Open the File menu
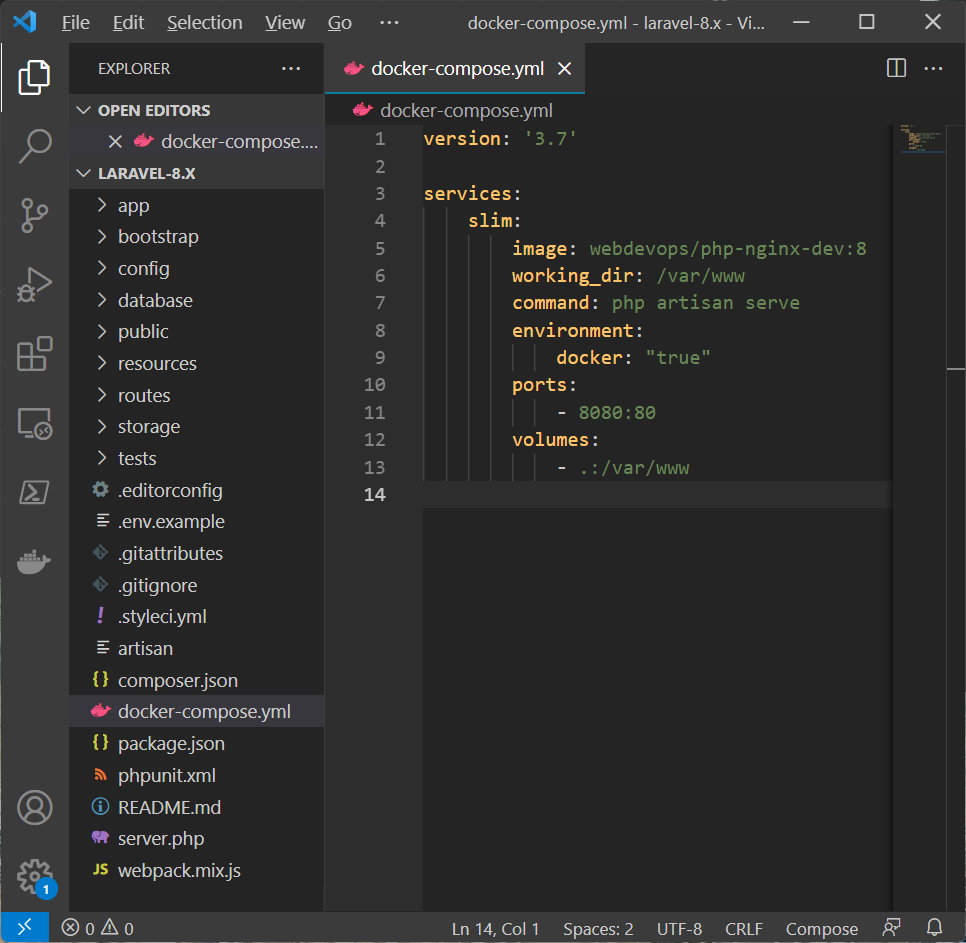 point(76,23)
